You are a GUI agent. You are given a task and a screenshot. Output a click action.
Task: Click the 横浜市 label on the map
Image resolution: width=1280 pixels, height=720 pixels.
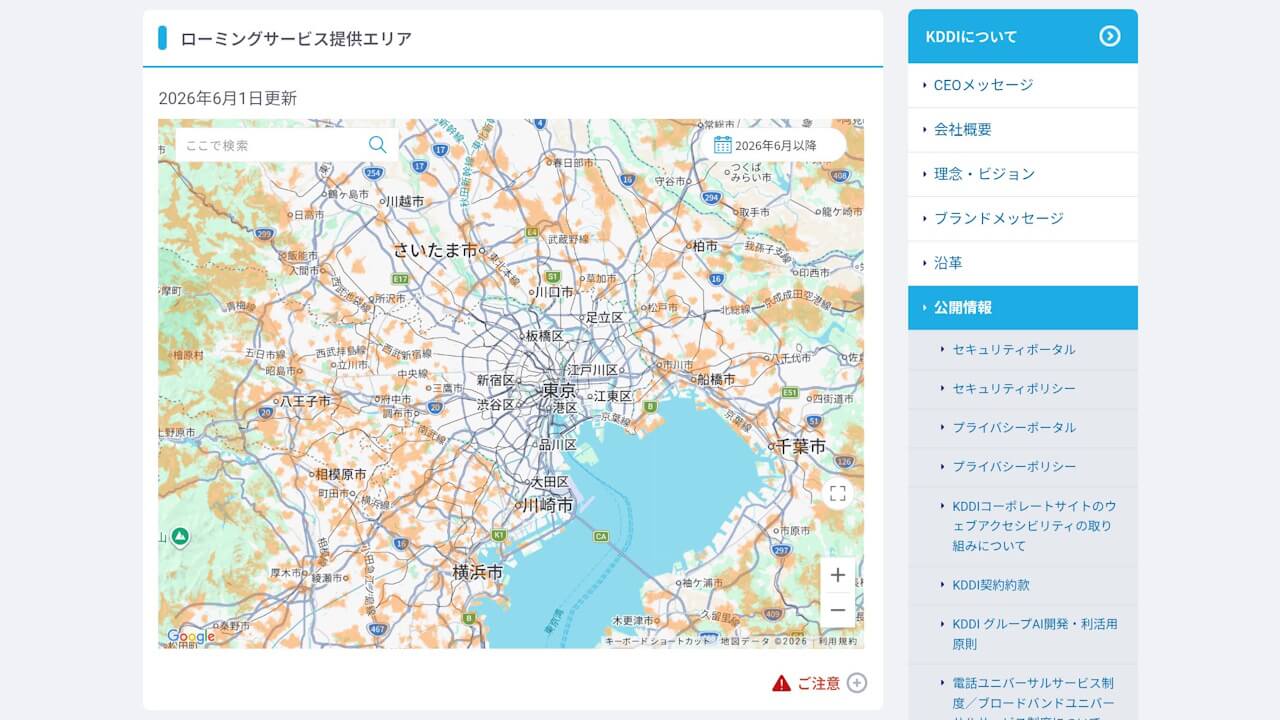coord(478,572)
